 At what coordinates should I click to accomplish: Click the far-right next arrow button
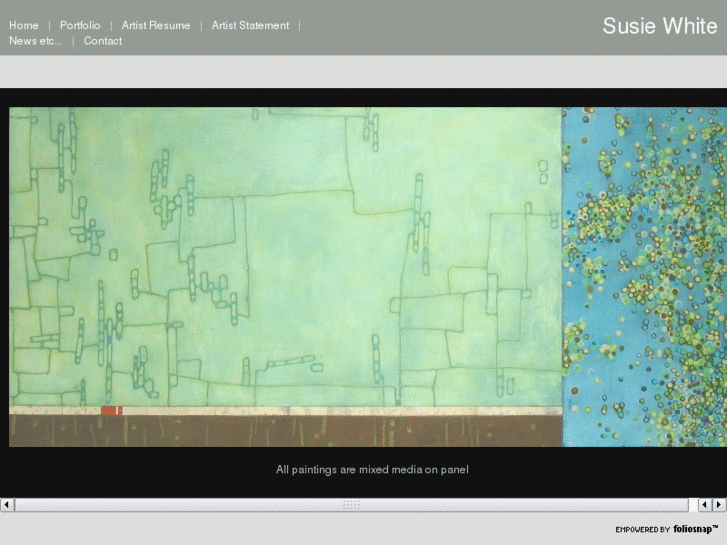(719, 505)
